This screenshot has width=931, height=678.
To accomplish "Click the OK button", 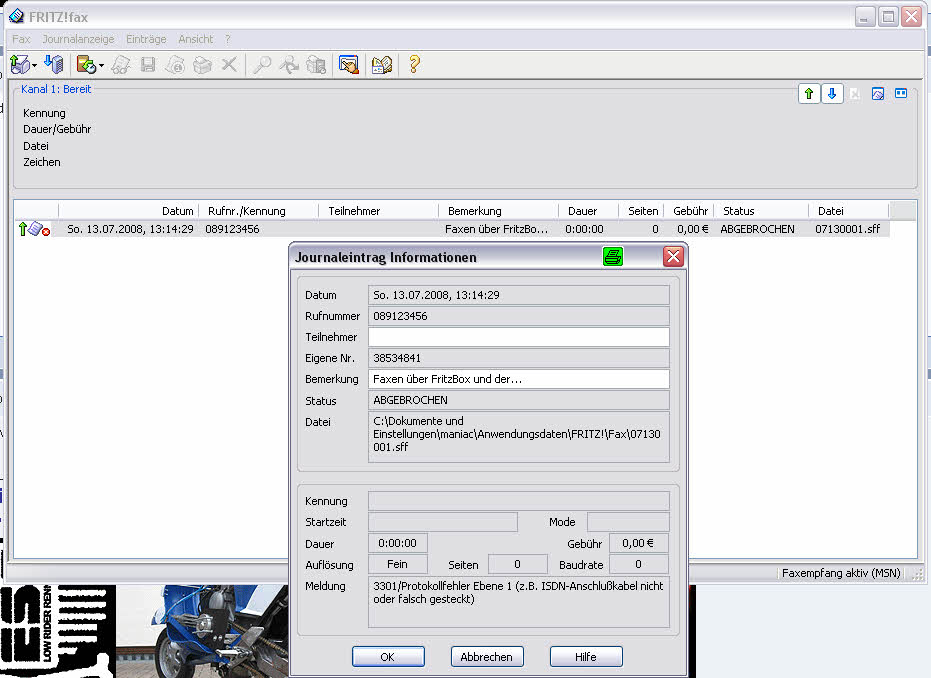I will click(x=388, y=657).
